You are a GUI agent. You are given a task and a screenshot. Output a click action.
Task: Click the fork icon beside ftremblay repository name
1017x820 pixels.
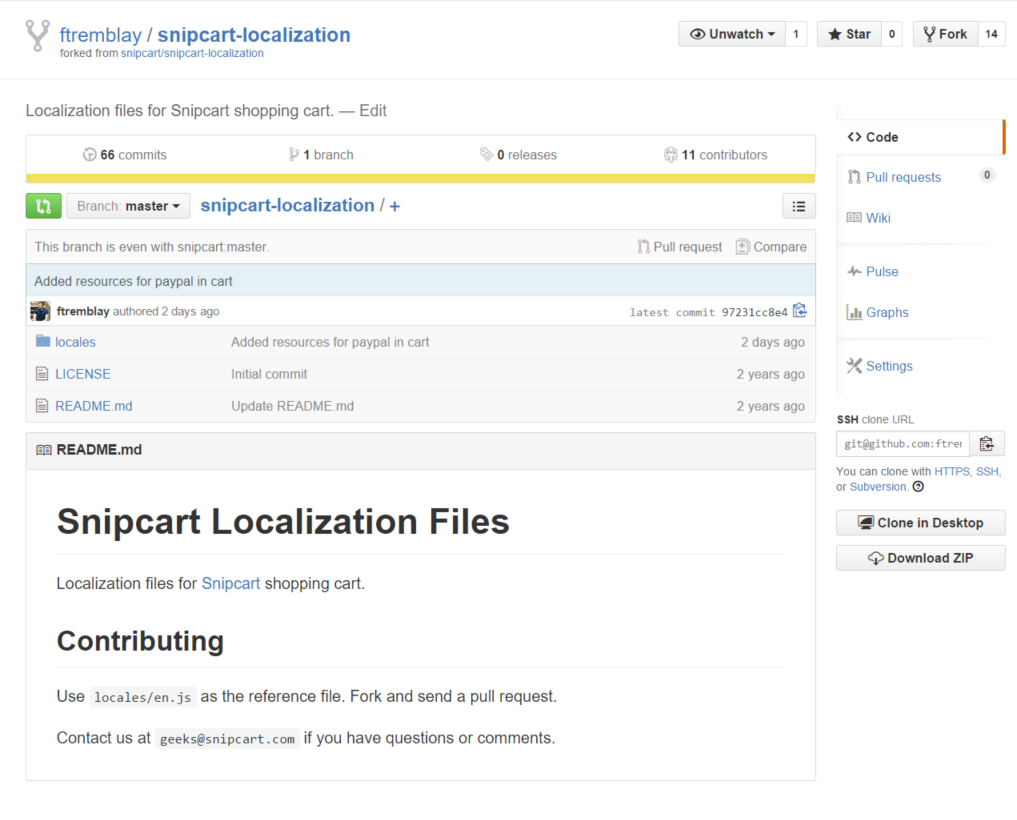(37, 35)
